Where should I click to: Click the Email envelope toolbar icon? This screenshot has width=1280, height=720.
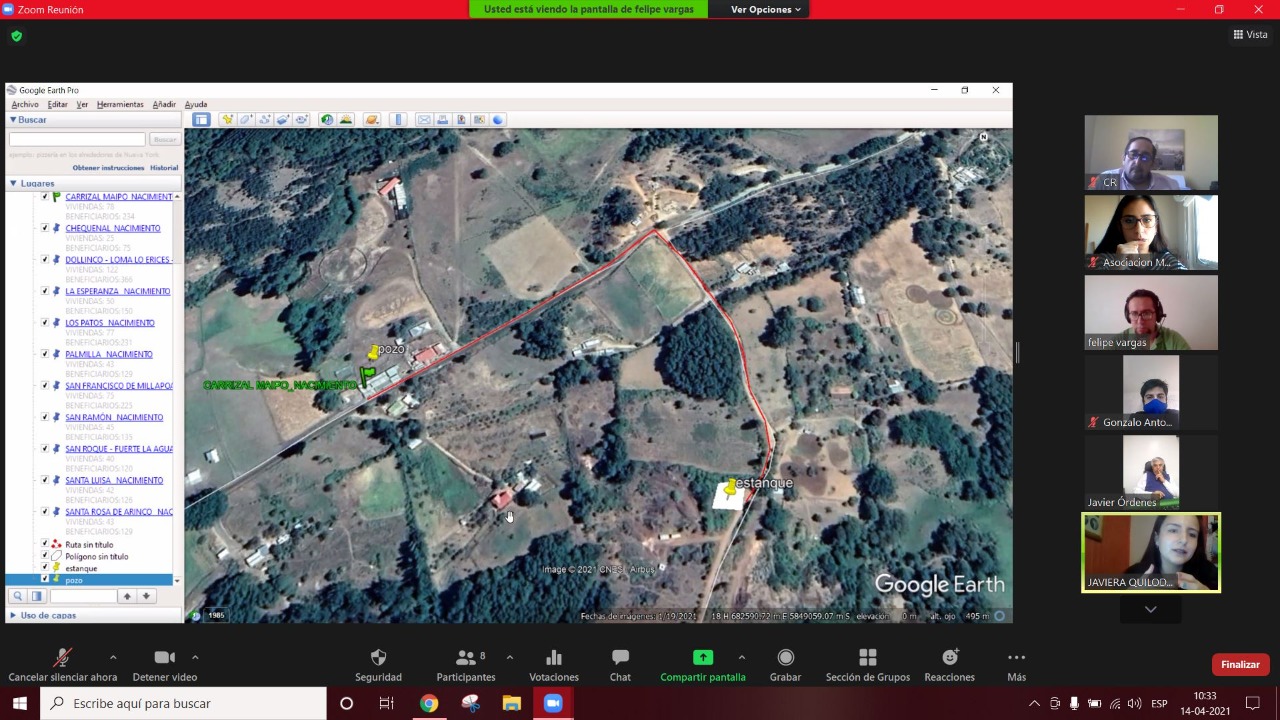pos(424,119)
